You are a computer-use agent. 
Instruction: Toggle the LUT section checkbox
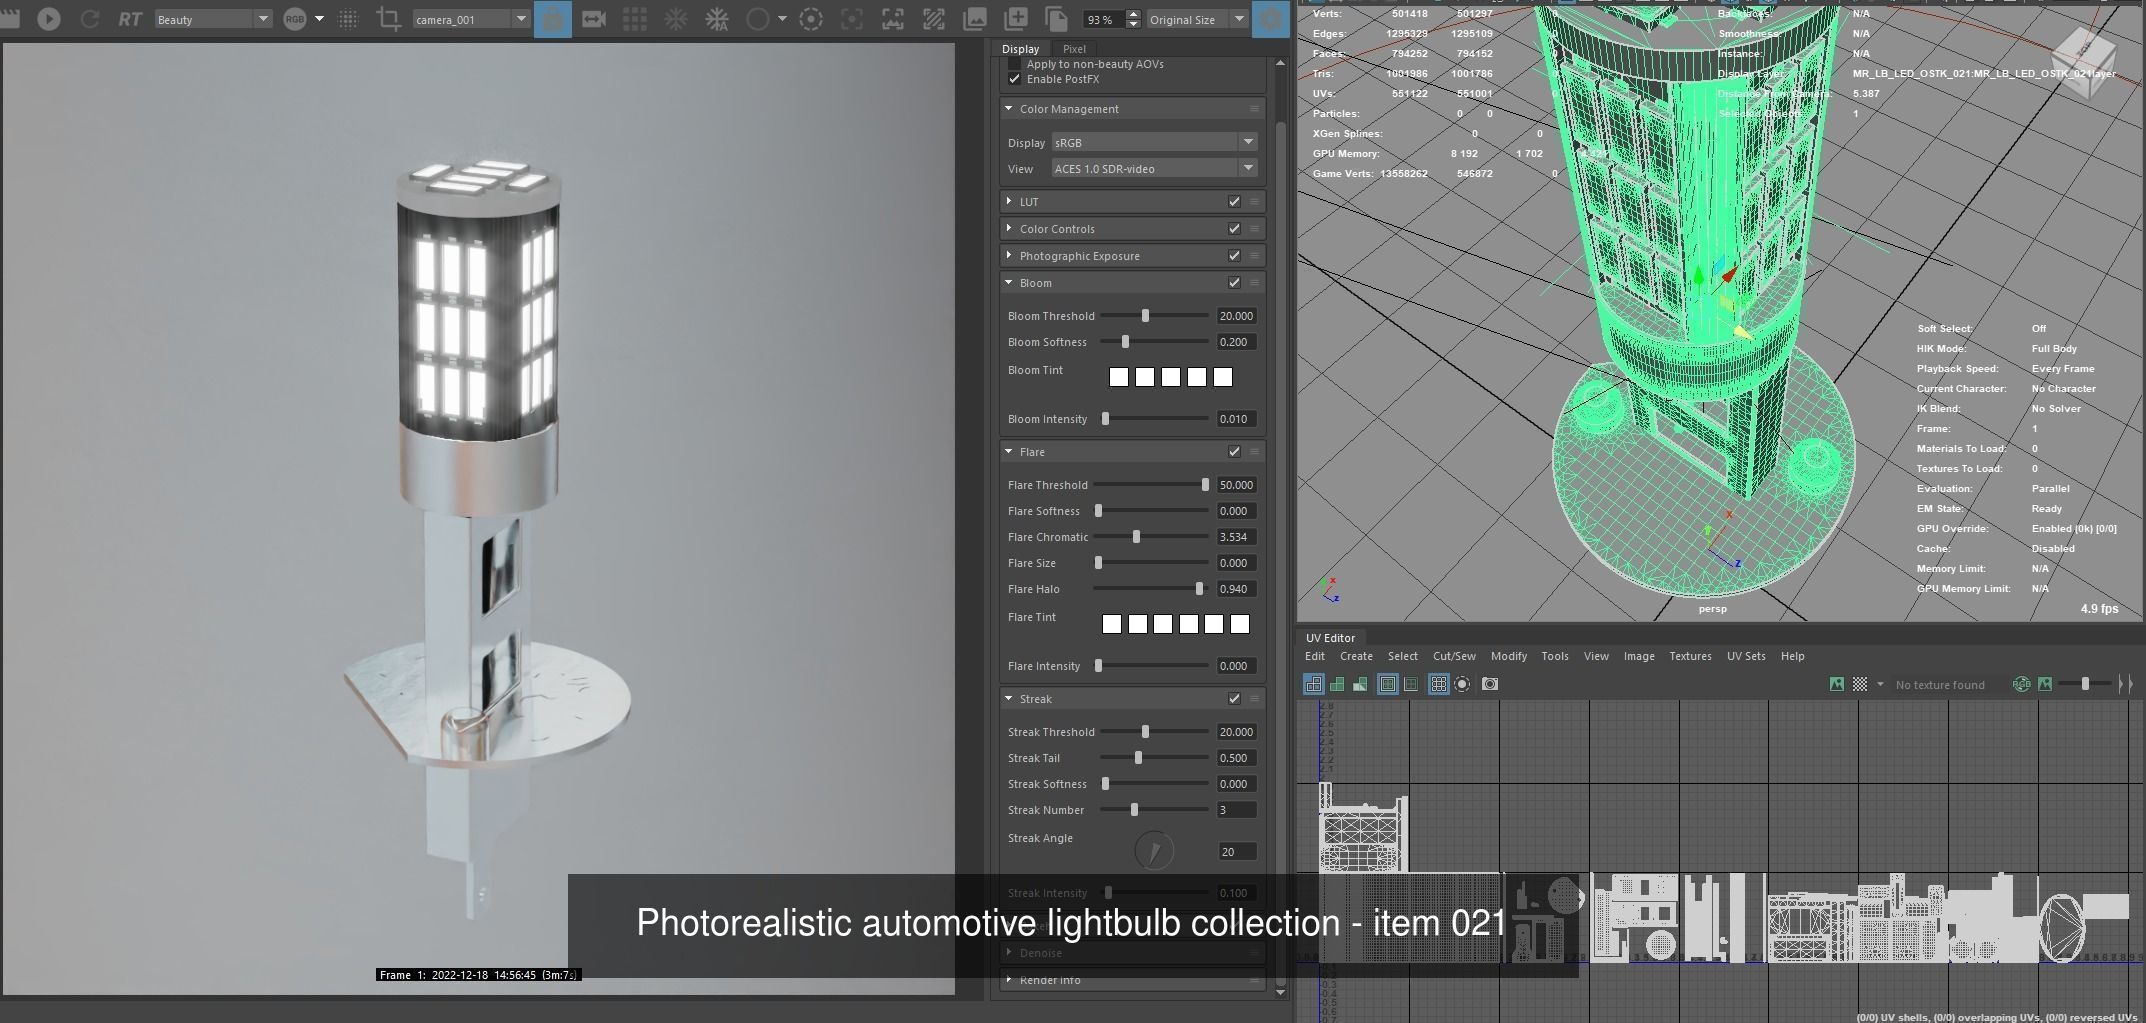coord(1234,202)
